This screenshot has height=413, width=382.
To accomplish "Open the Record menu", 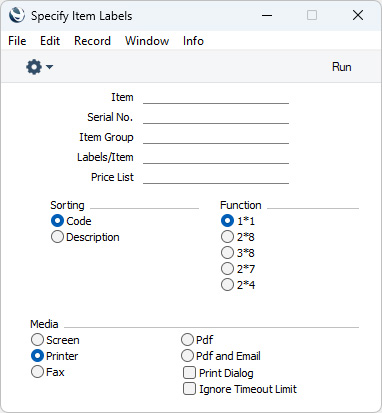I will [92, 41].
